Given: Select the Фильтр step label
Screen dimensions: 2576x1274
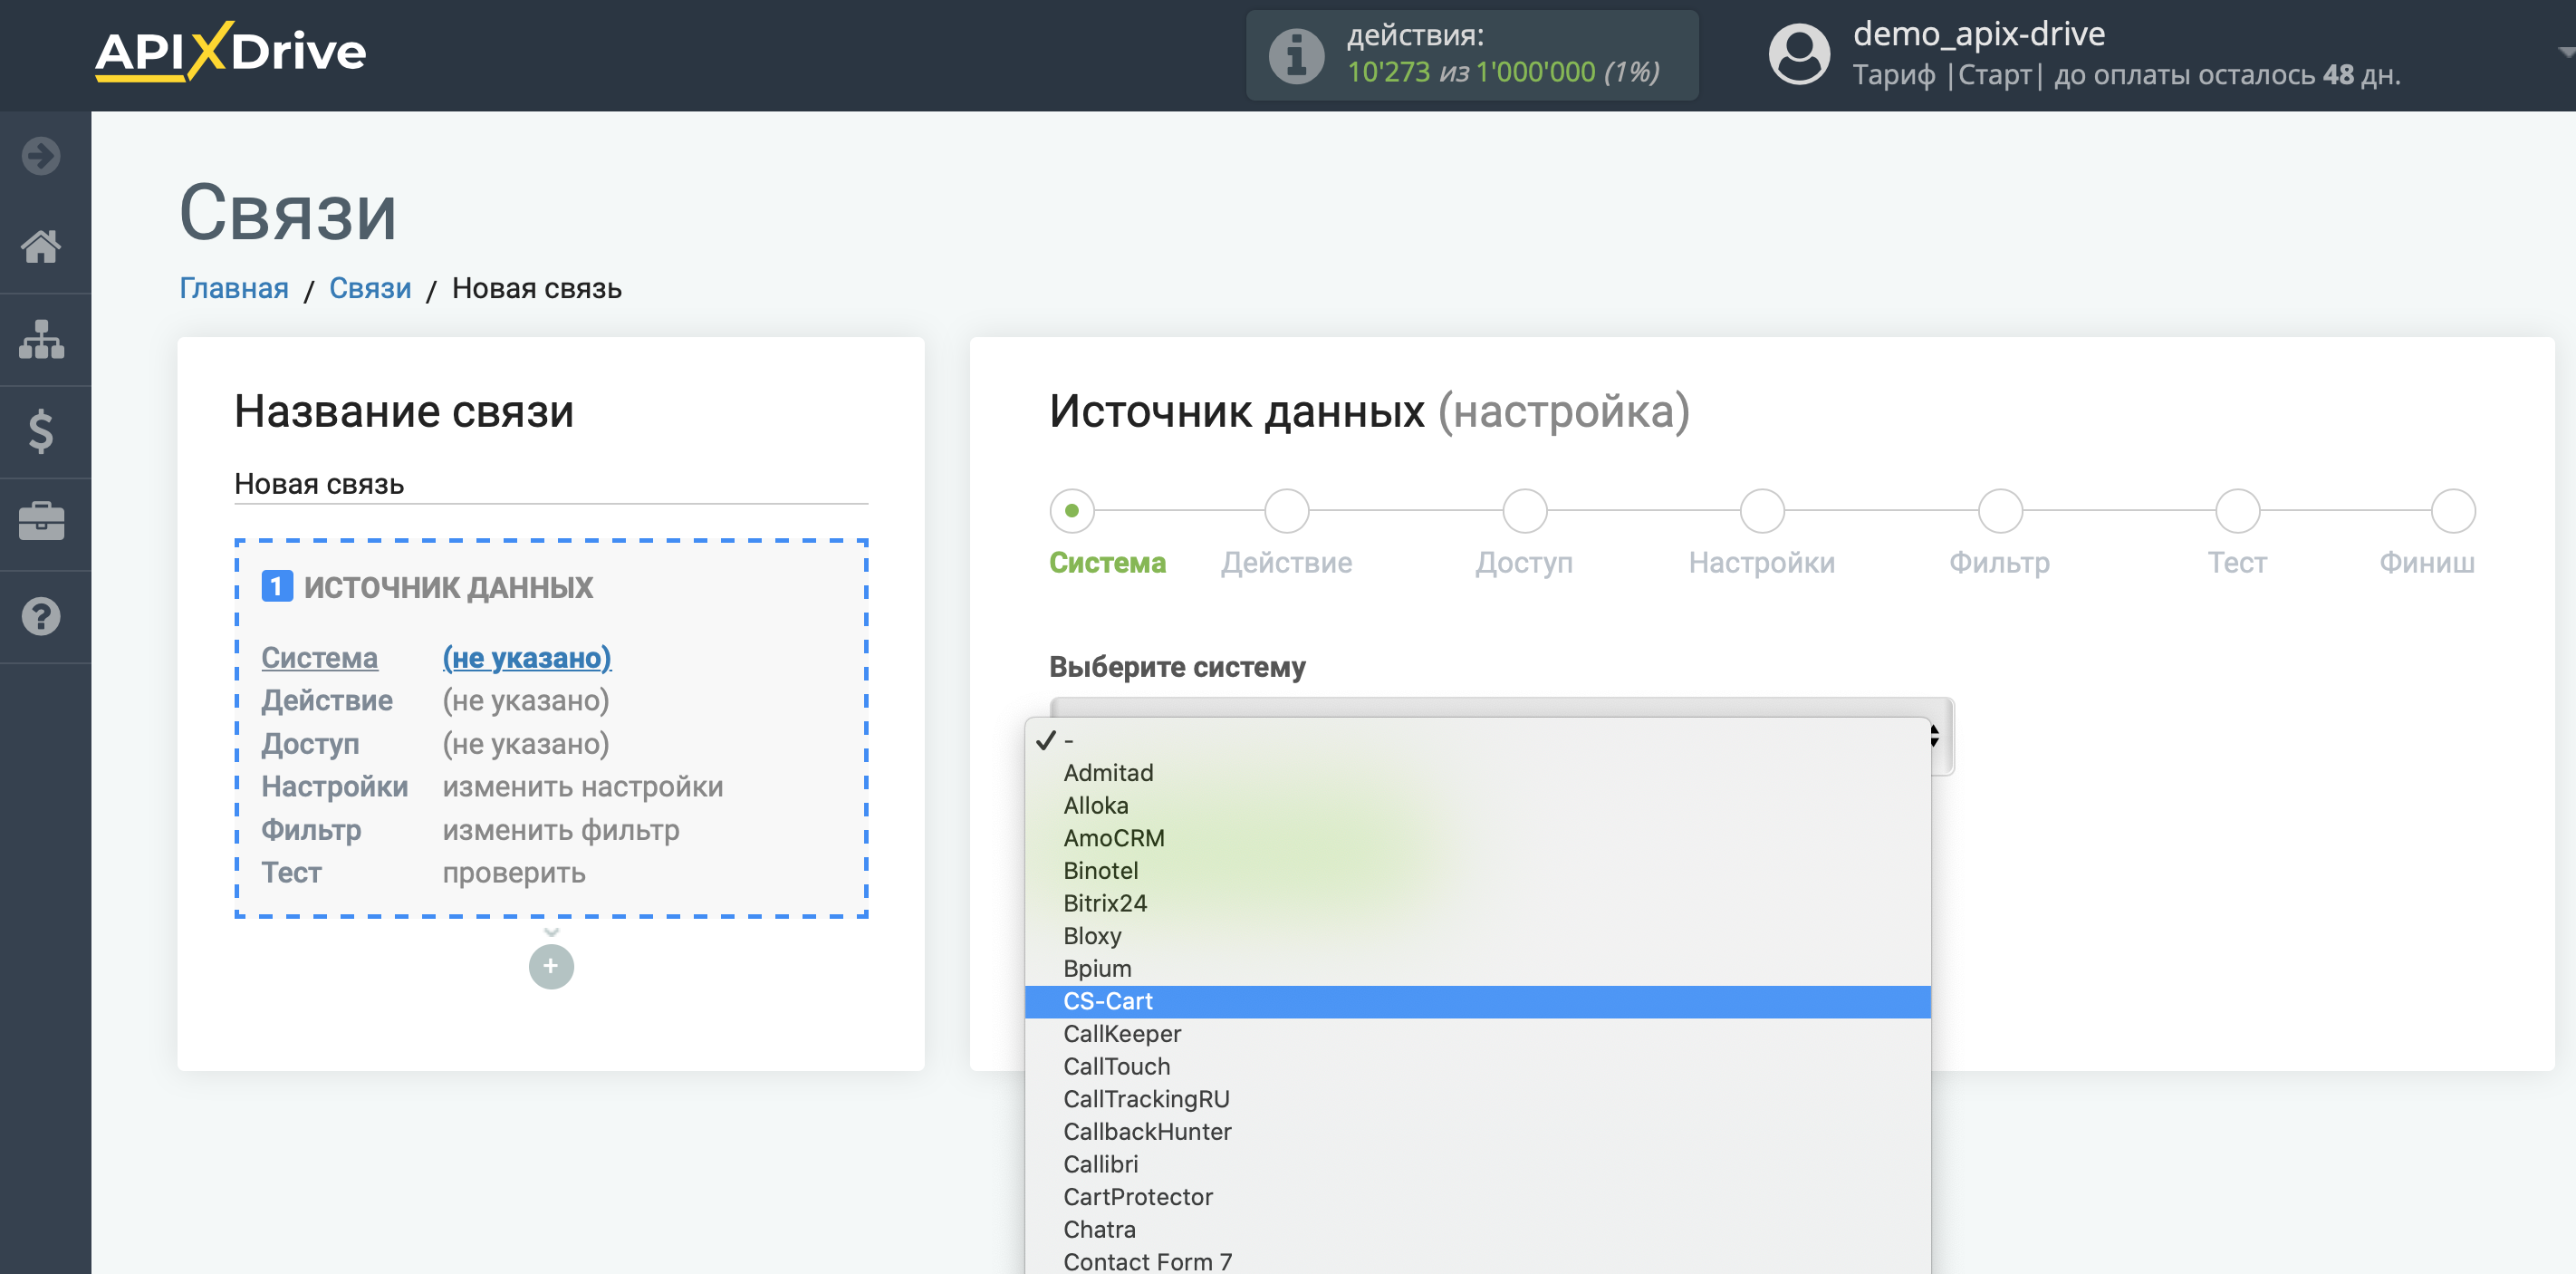Looking at the screenshot, I should tap(2000, 563).
